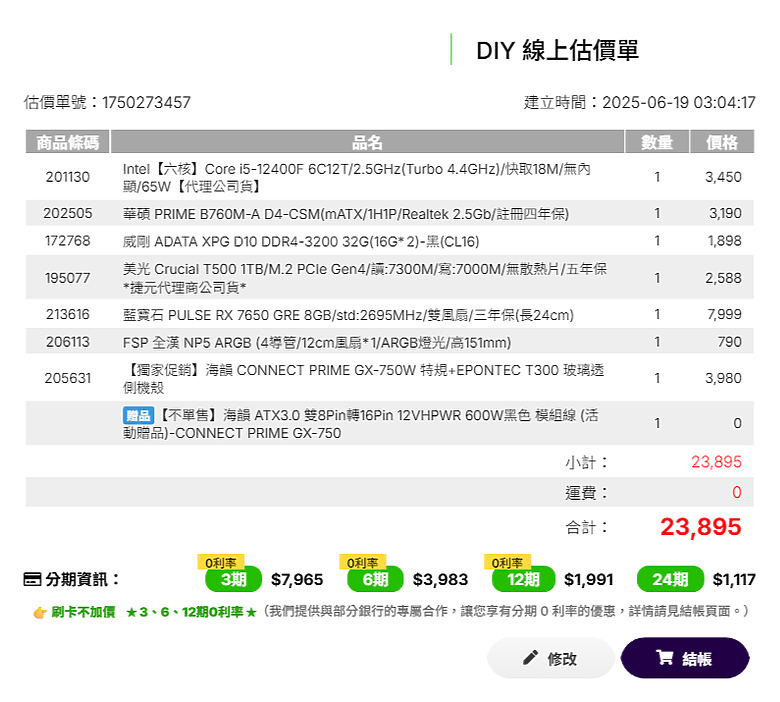Click the pencil icon in 修改 button
780x702 pixels.
[530, 658]
